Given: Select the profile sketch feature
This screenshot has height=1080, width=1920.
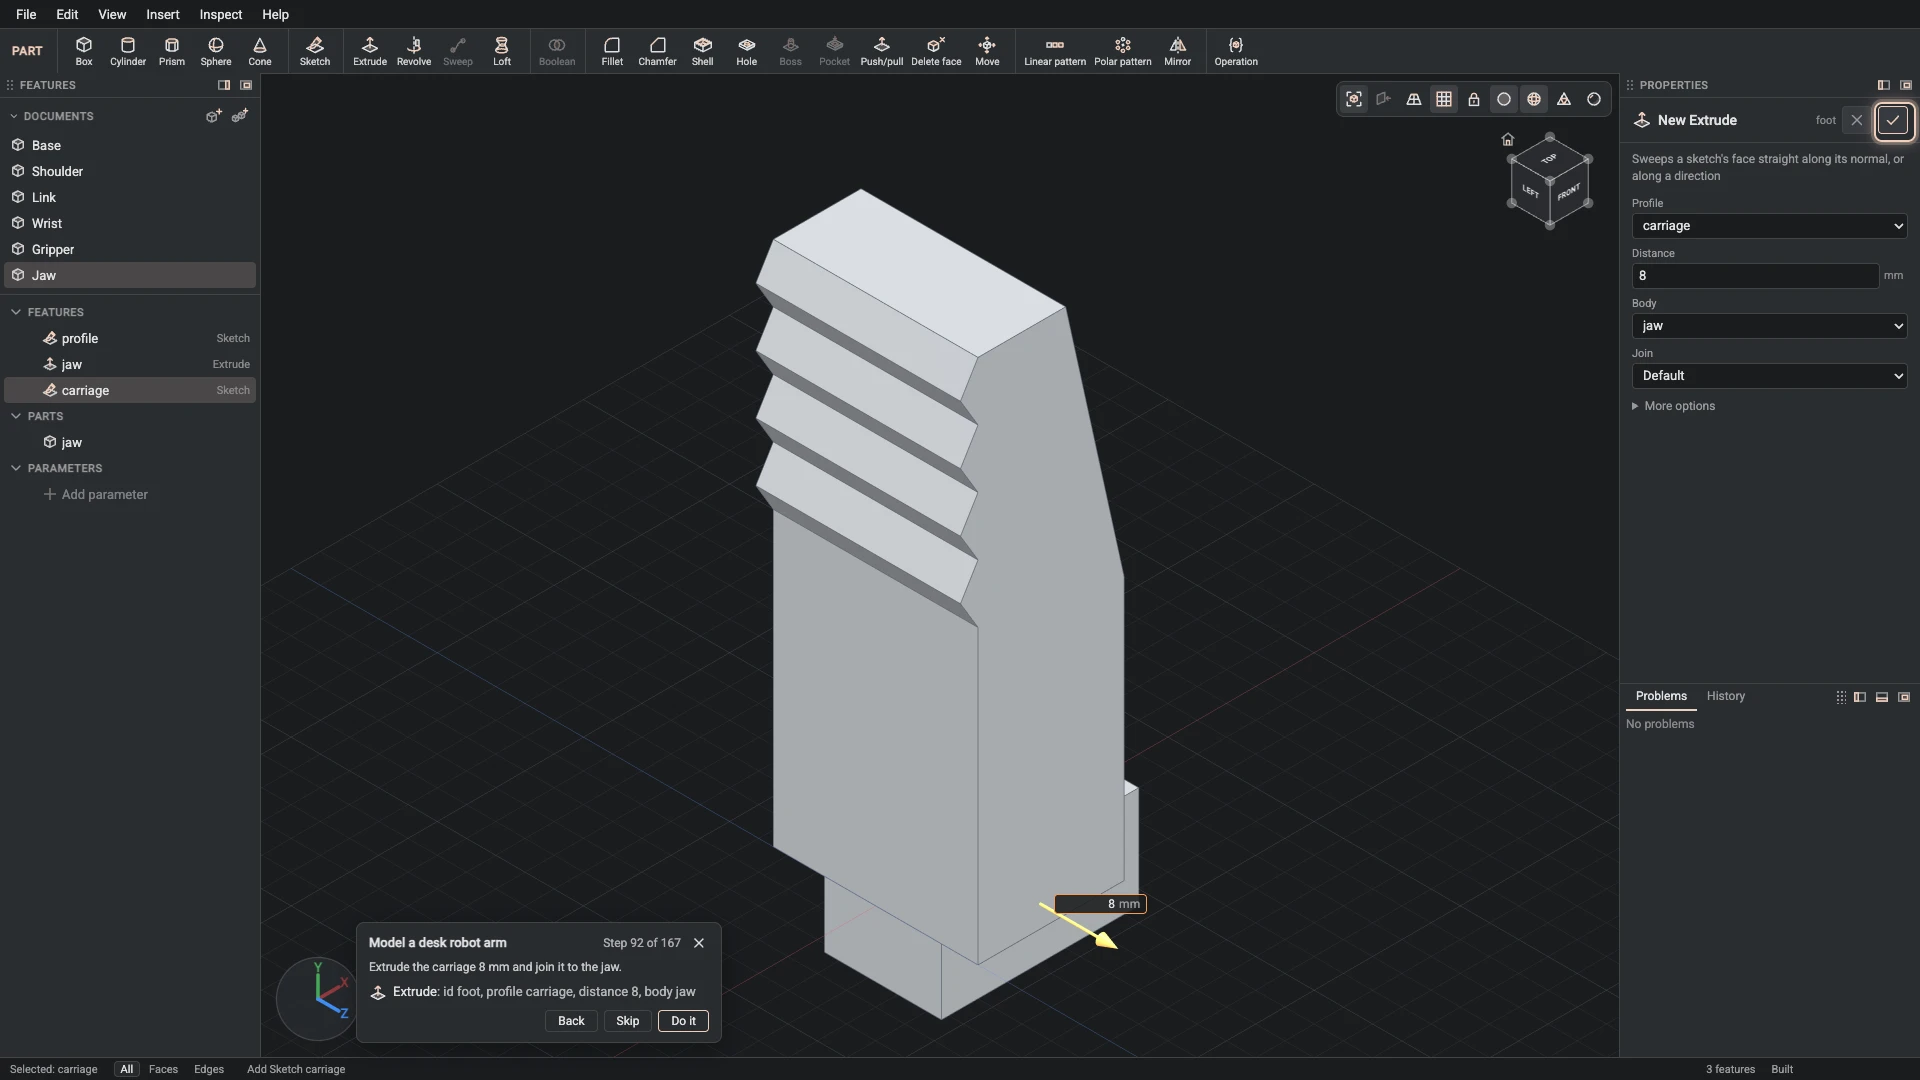Looking at the screenshot, I should click(130, 338).
